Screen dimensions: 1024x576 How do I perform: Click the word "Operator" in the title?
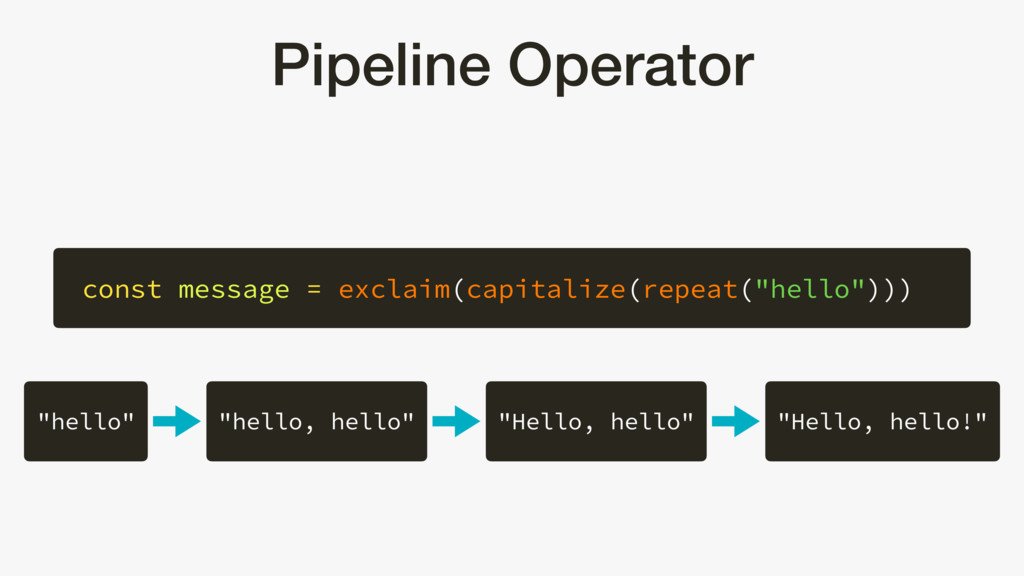pyautogui.click(x=630, y=66)
